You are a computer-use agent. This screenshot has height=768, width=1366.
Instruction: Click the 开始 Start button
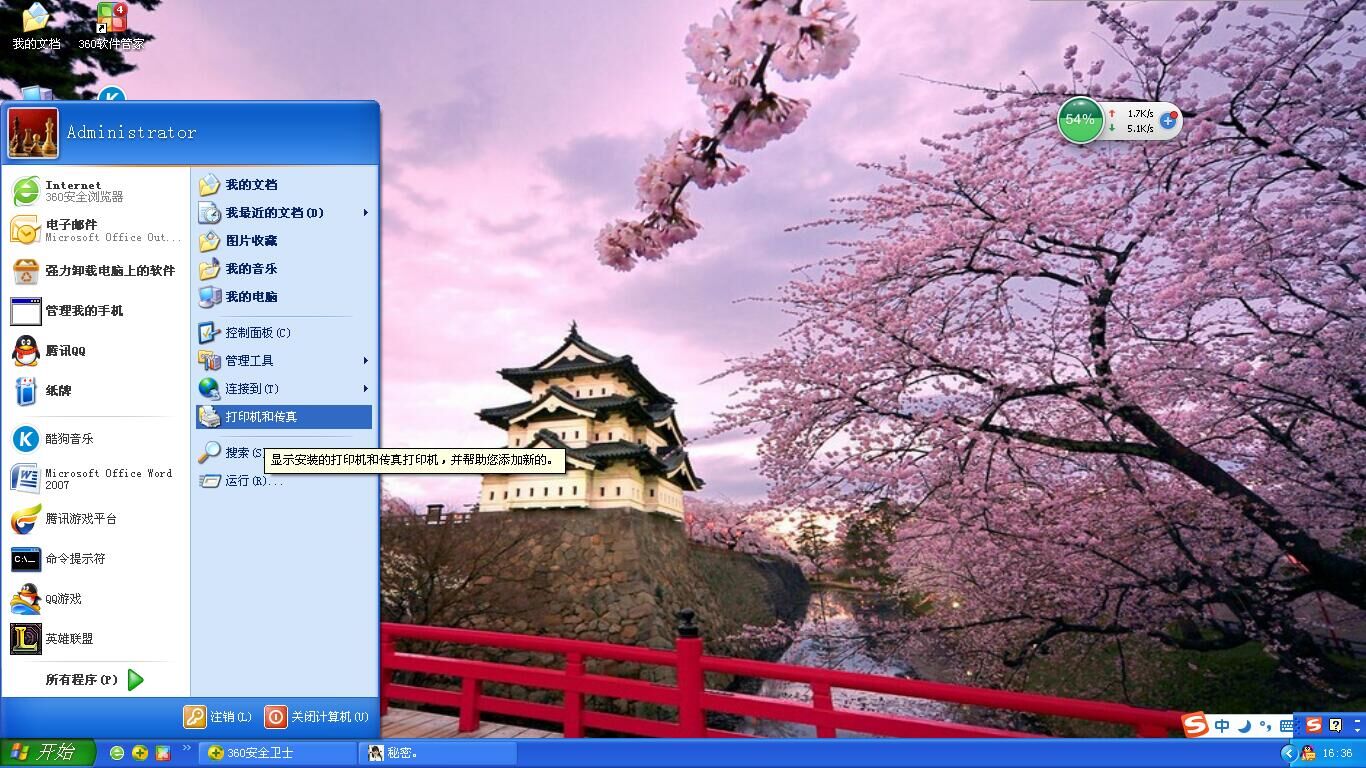tap(47, 753)
